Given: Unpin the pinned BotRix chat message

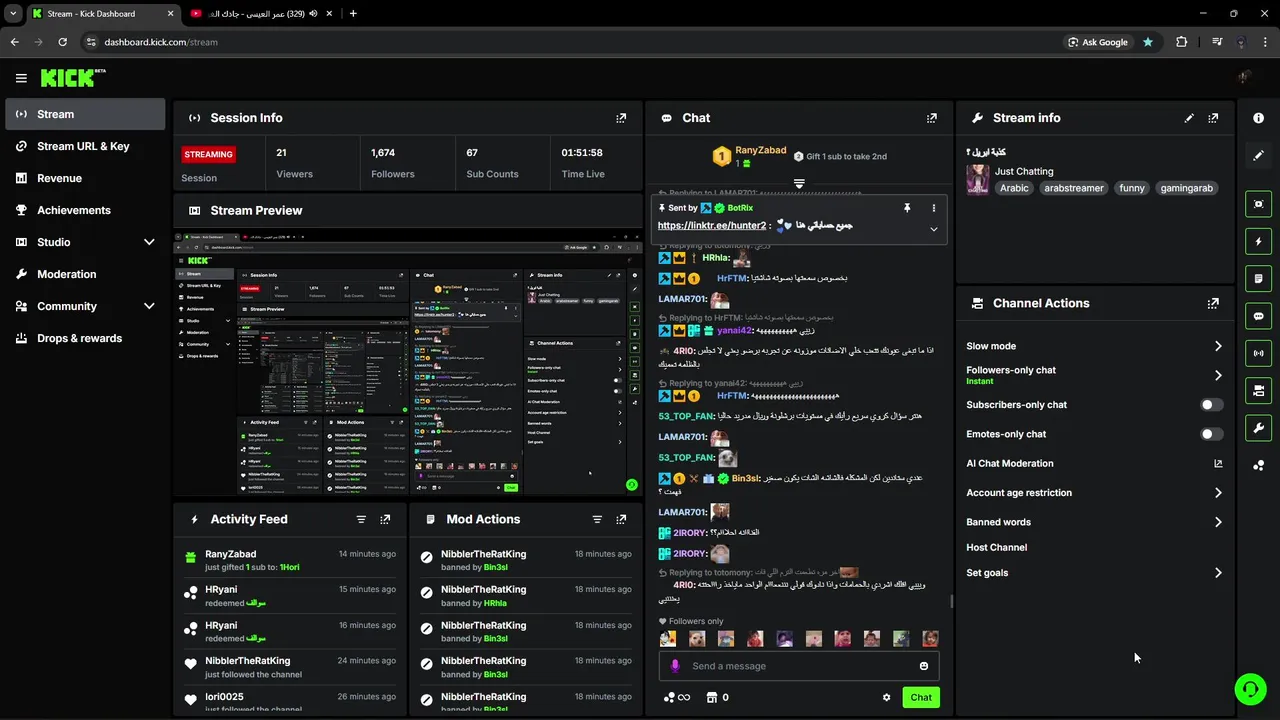Looking at the screenshot, I should [x=907, y=208].
